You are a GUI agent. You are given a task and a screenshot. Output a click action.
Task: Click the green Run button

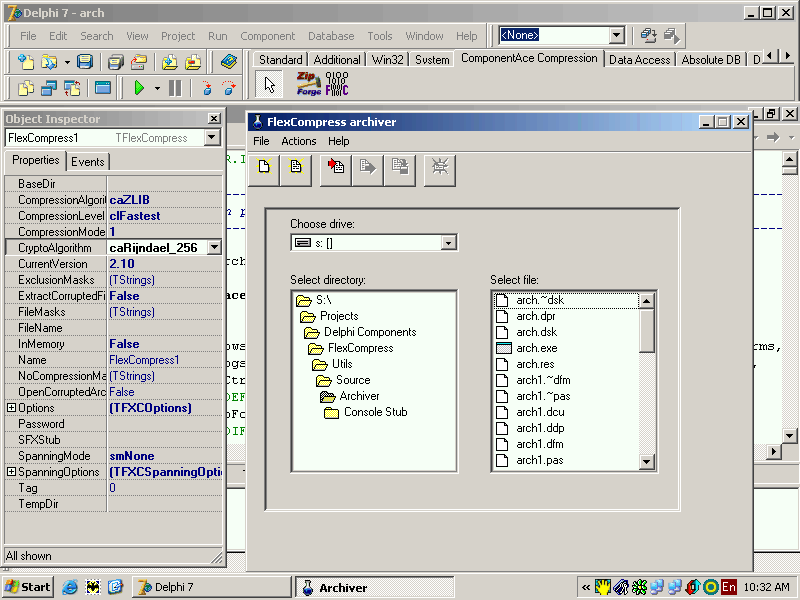pyautogui.click(x=139, y=88)
